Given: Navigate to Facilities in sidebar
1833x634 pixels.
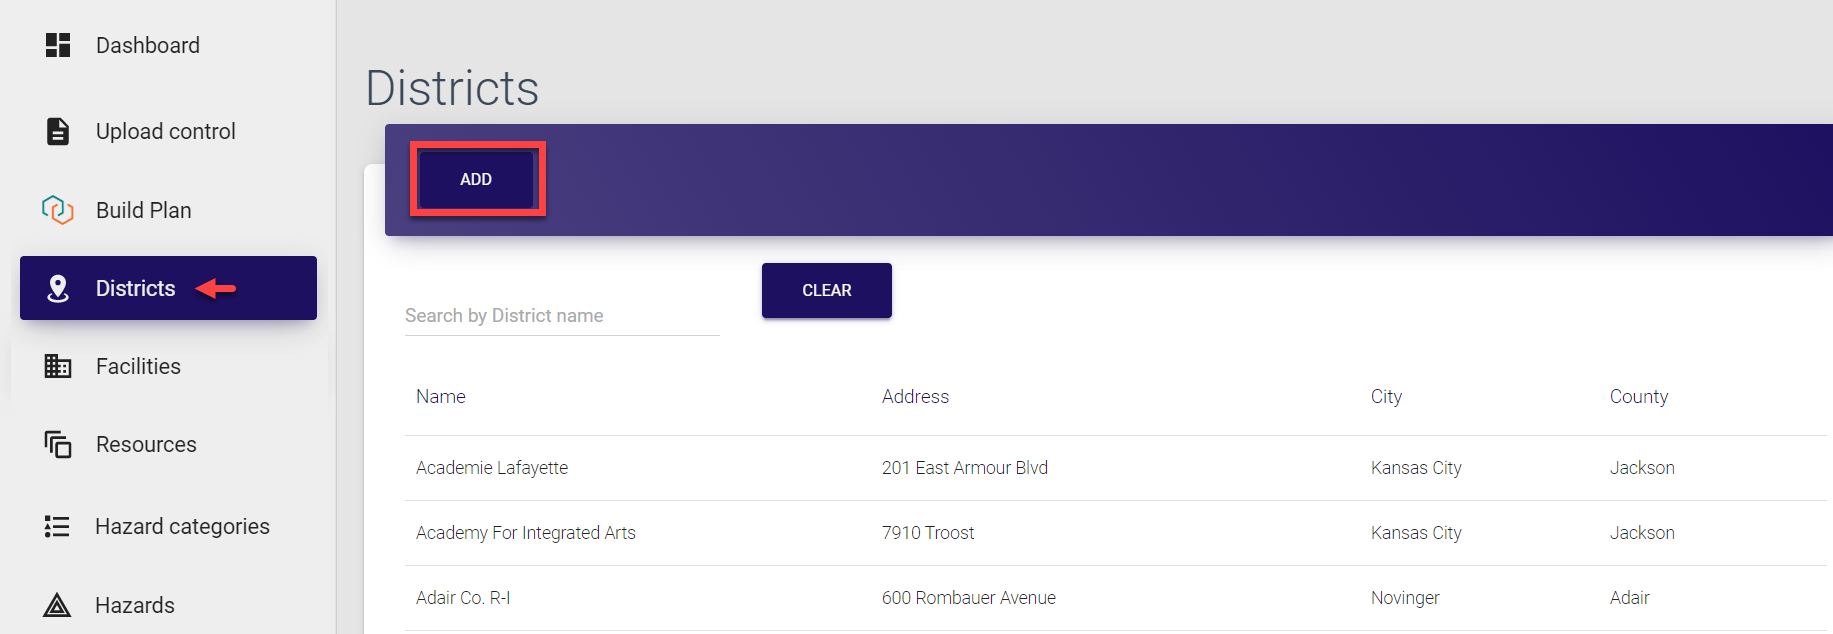Looking at the screenshot, I should [138, 366].
